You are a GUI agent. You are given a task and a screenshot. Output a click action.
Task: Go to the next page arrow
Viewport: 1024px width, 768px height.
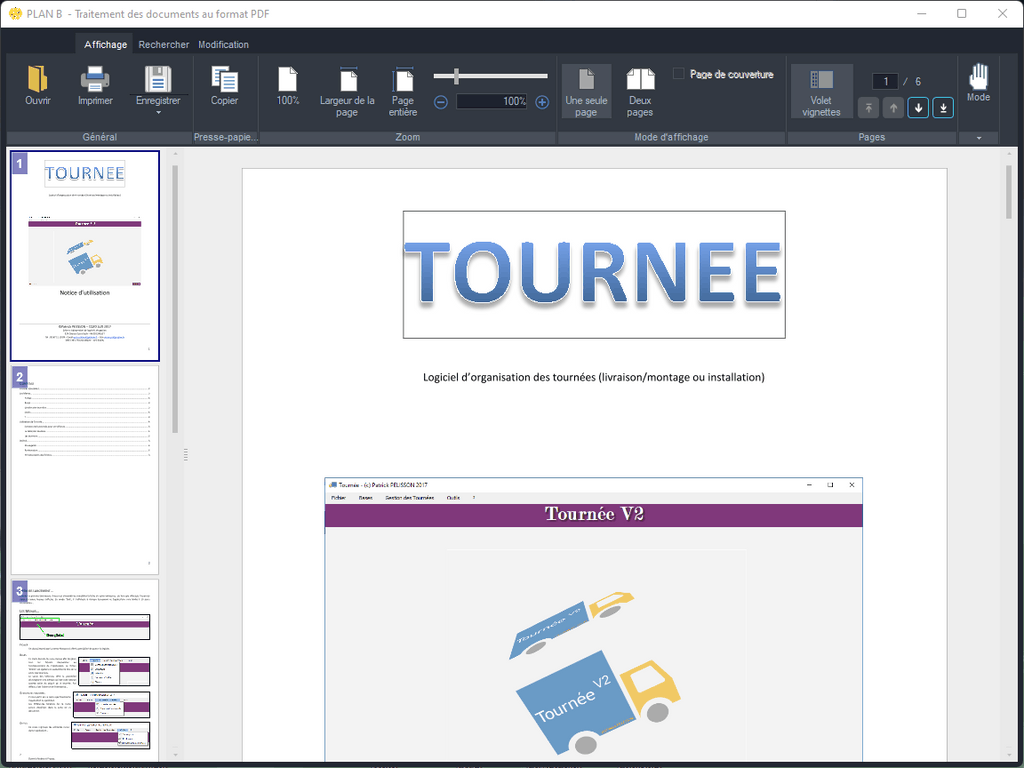[x=918, y=108]
